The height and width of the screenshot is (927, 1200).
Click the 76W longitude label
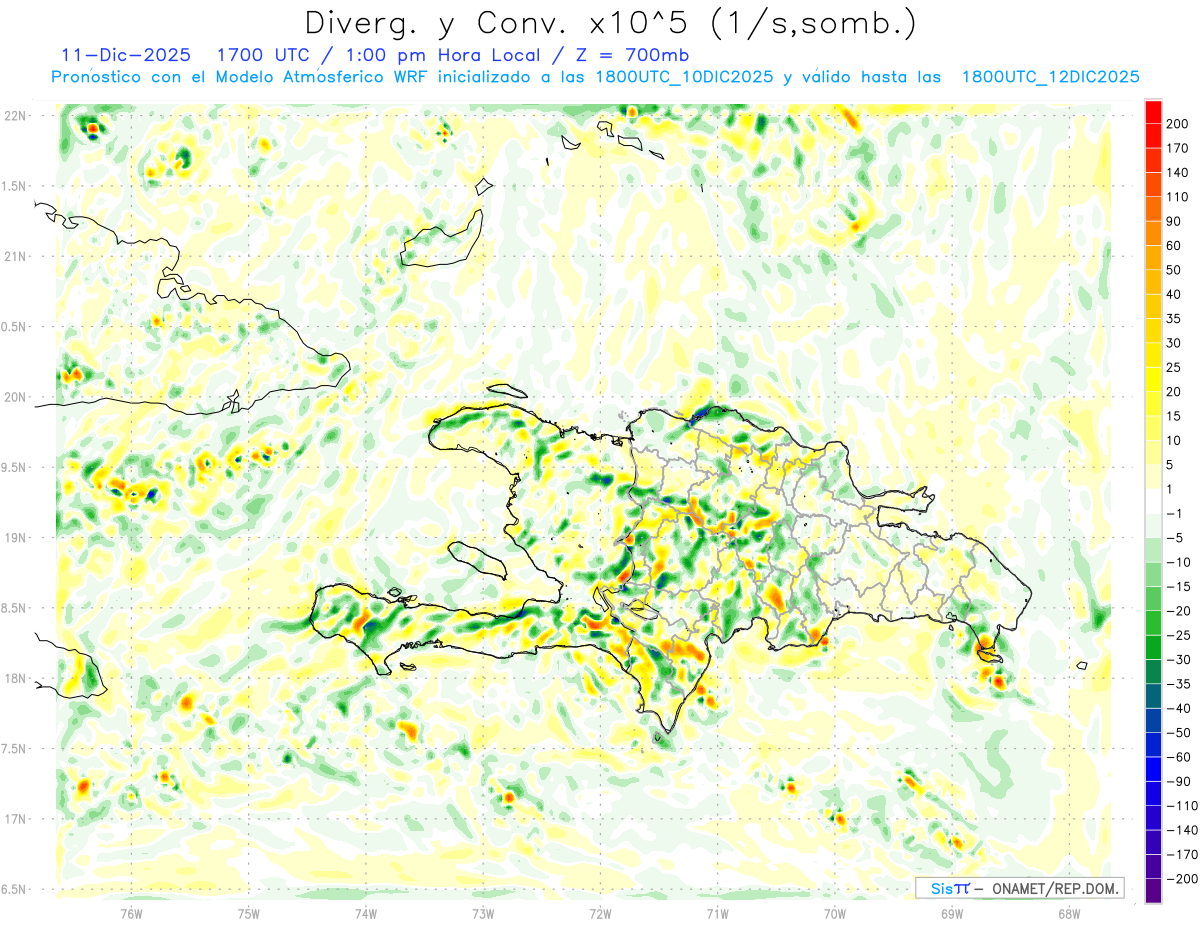tap(132, 913)
